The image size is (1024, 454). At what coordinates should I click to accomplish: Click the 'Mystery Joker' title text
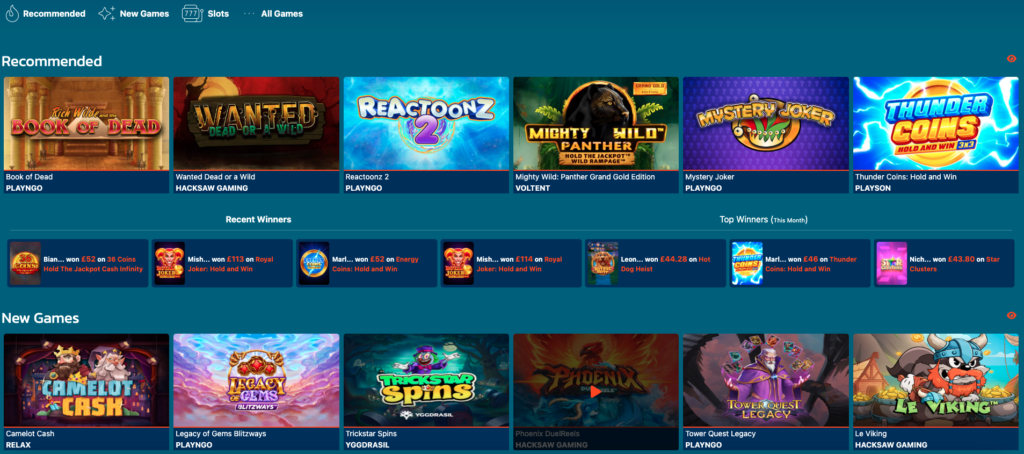pyautogui.click(x=710, y=176)
